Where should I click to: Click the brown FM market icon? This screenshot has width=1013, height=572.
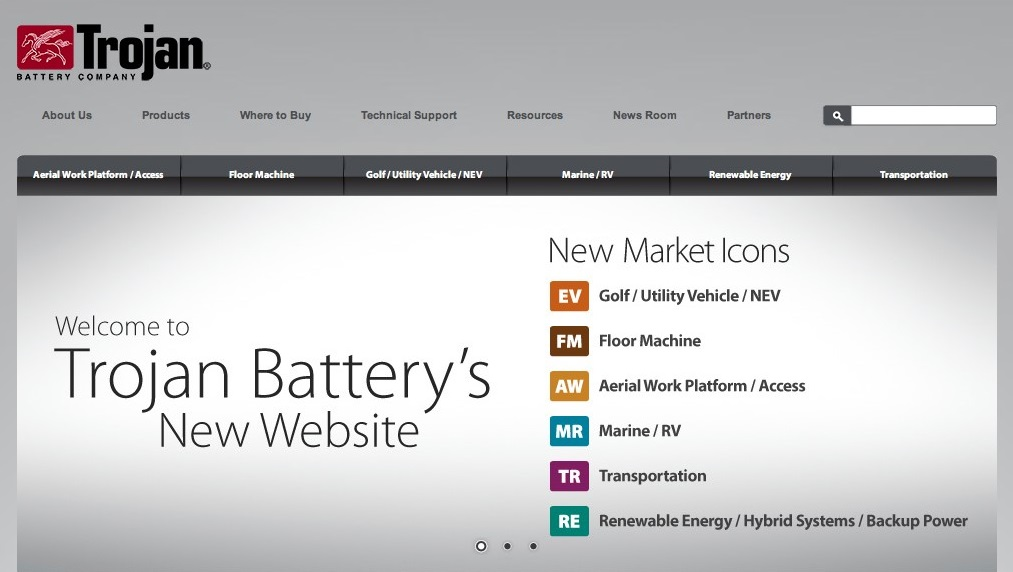(x=569, y=341)
